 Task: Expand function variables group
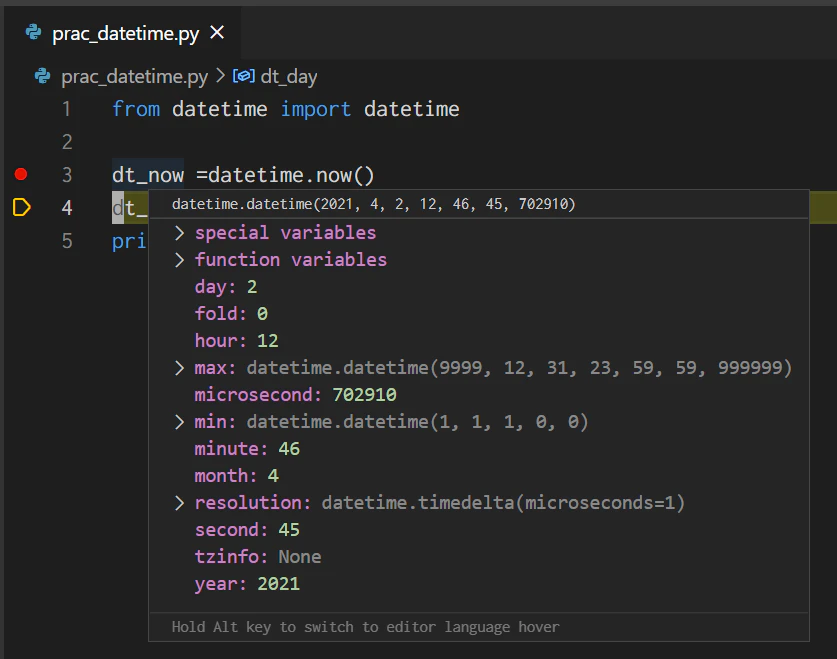pos(179,260)
